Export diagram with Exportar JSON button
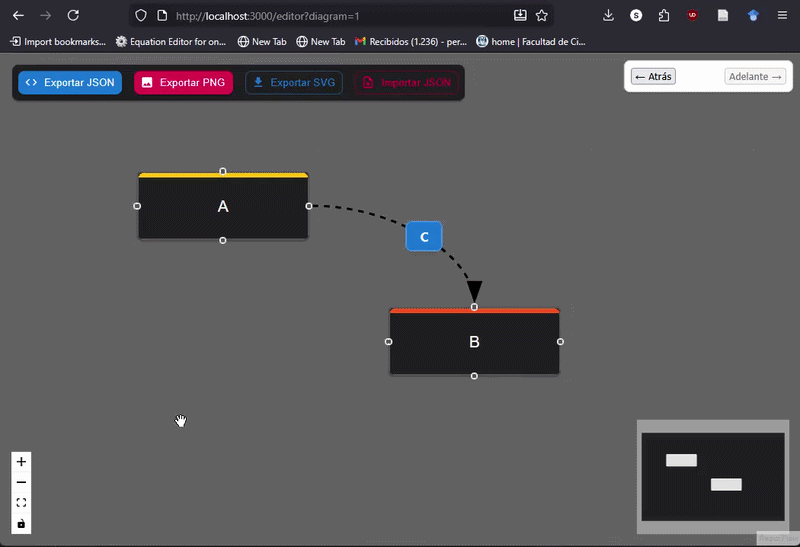Screen dimensions: 800x547 (70, 82)
